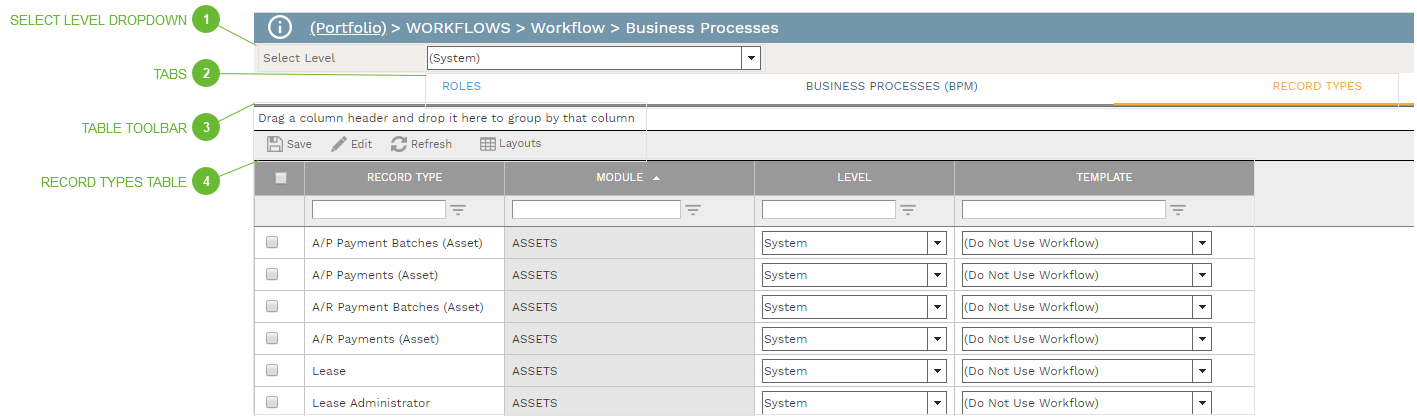The height and width of the screenshot is (420, 1417).
Task: Click the Refresh arrows icon
Action: (399, 144)
